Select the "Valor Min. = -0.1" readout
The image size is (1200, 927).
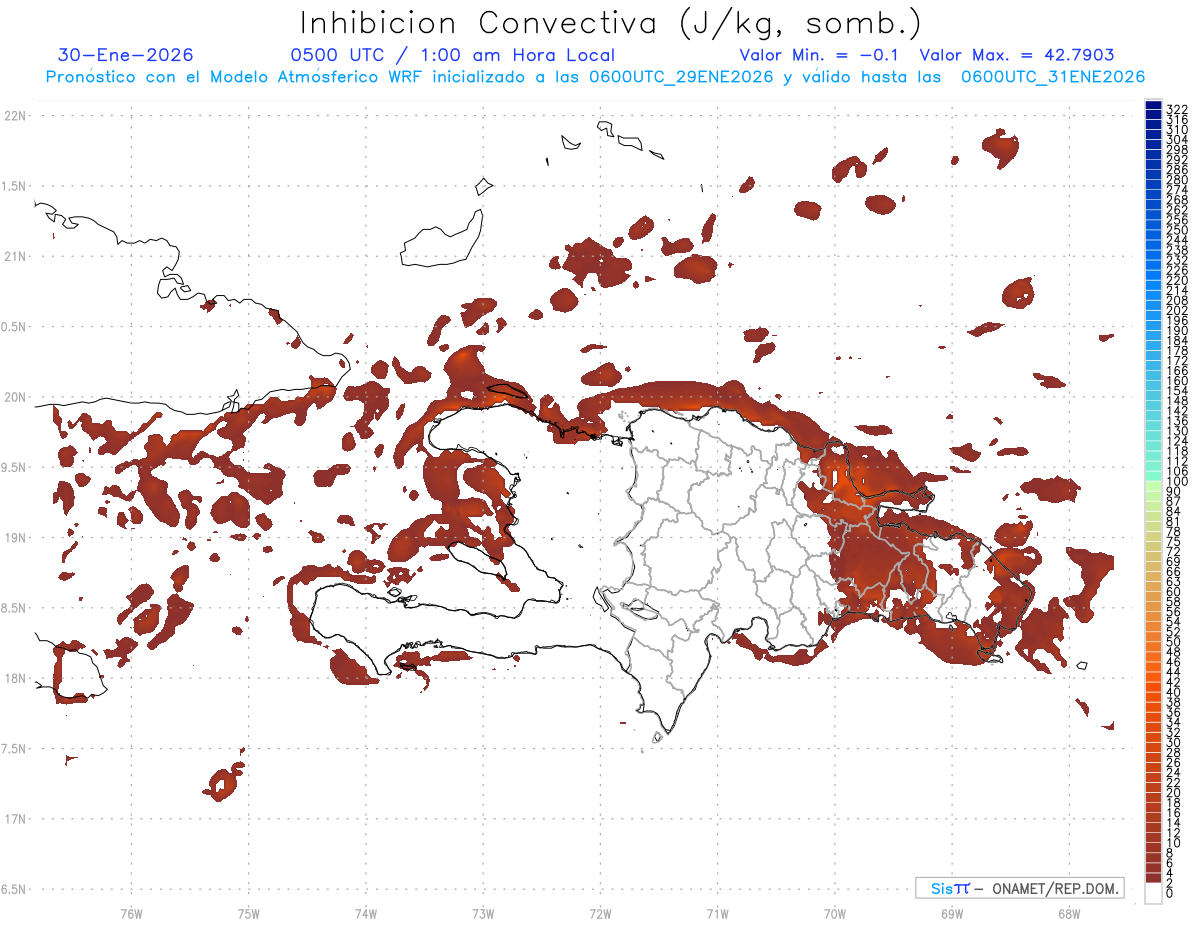pos(820,56)
